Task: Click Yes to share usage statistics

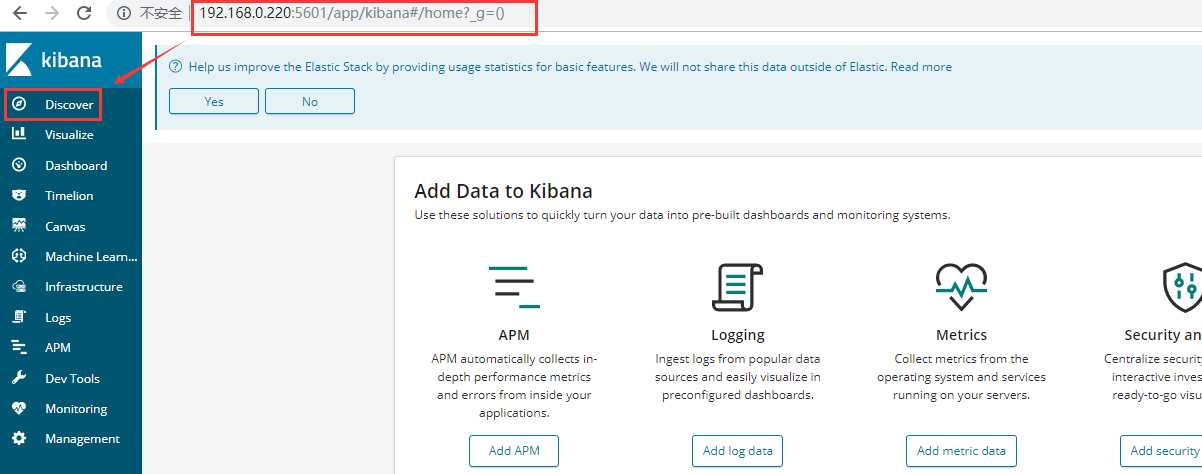Action: click(214, 101)
